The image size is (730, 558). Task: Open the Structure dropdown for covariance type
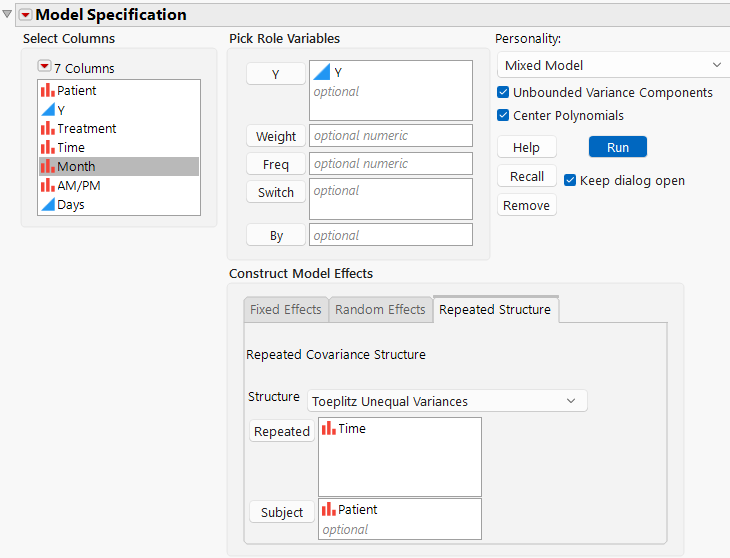point(446,401)
